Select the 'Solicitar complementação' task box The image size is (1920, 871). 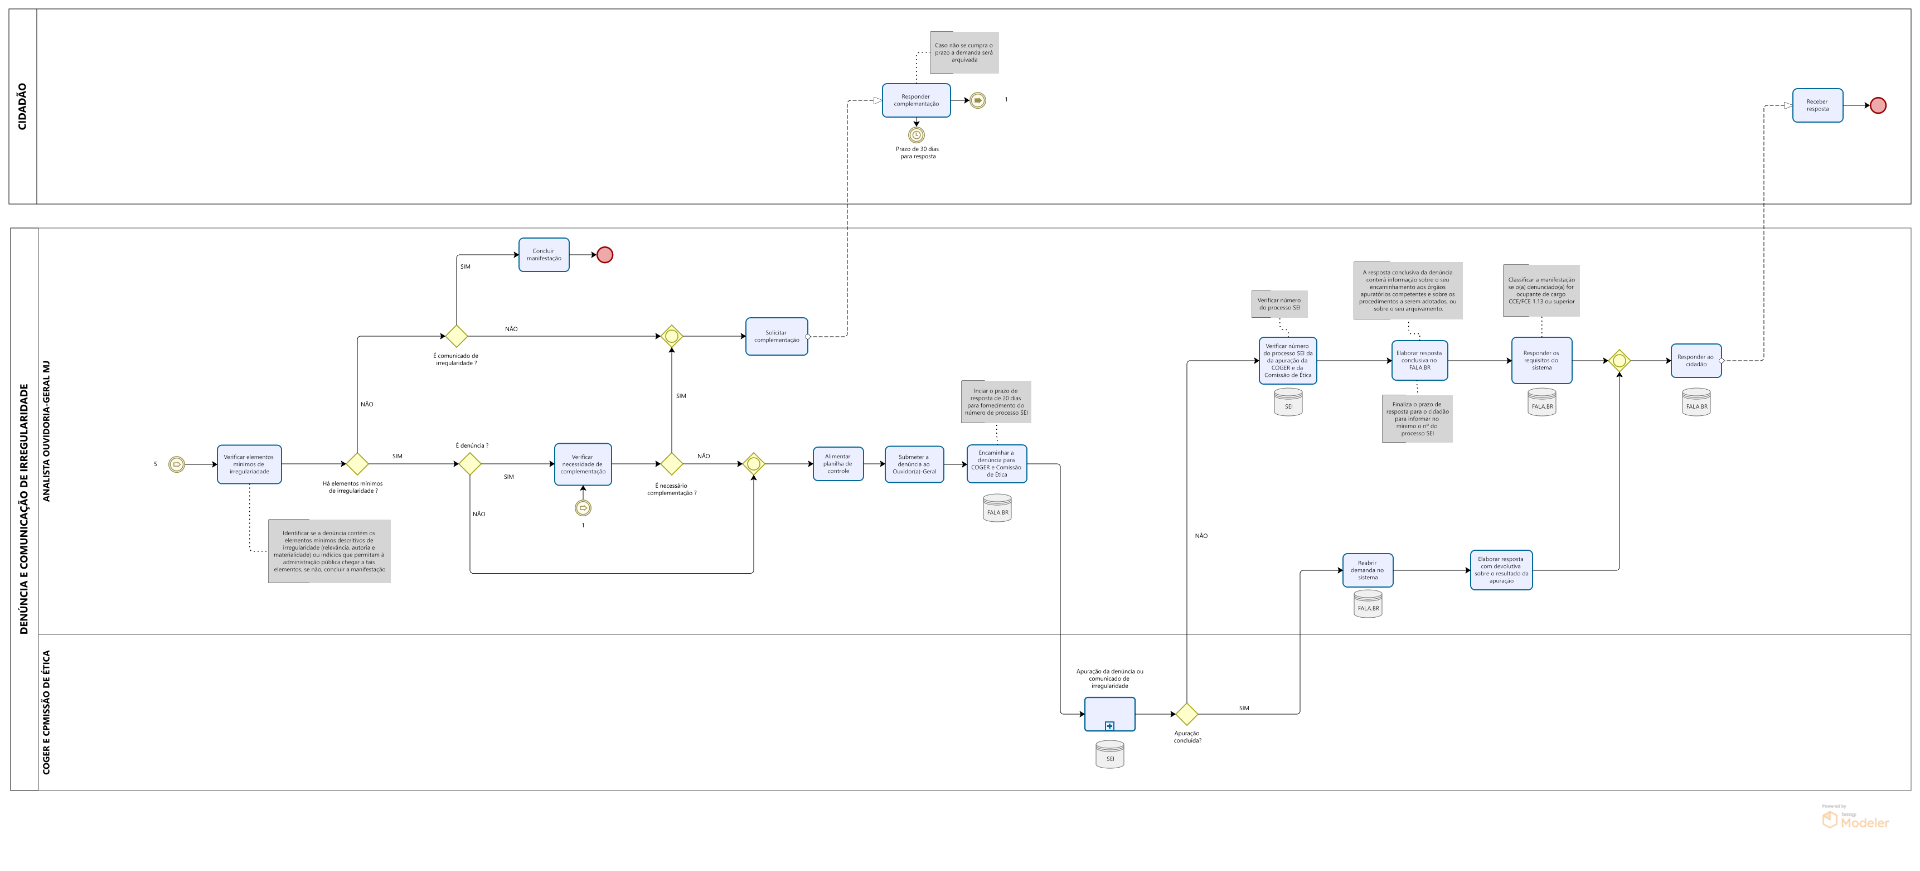pyautogui.click(x=776, y=336)
